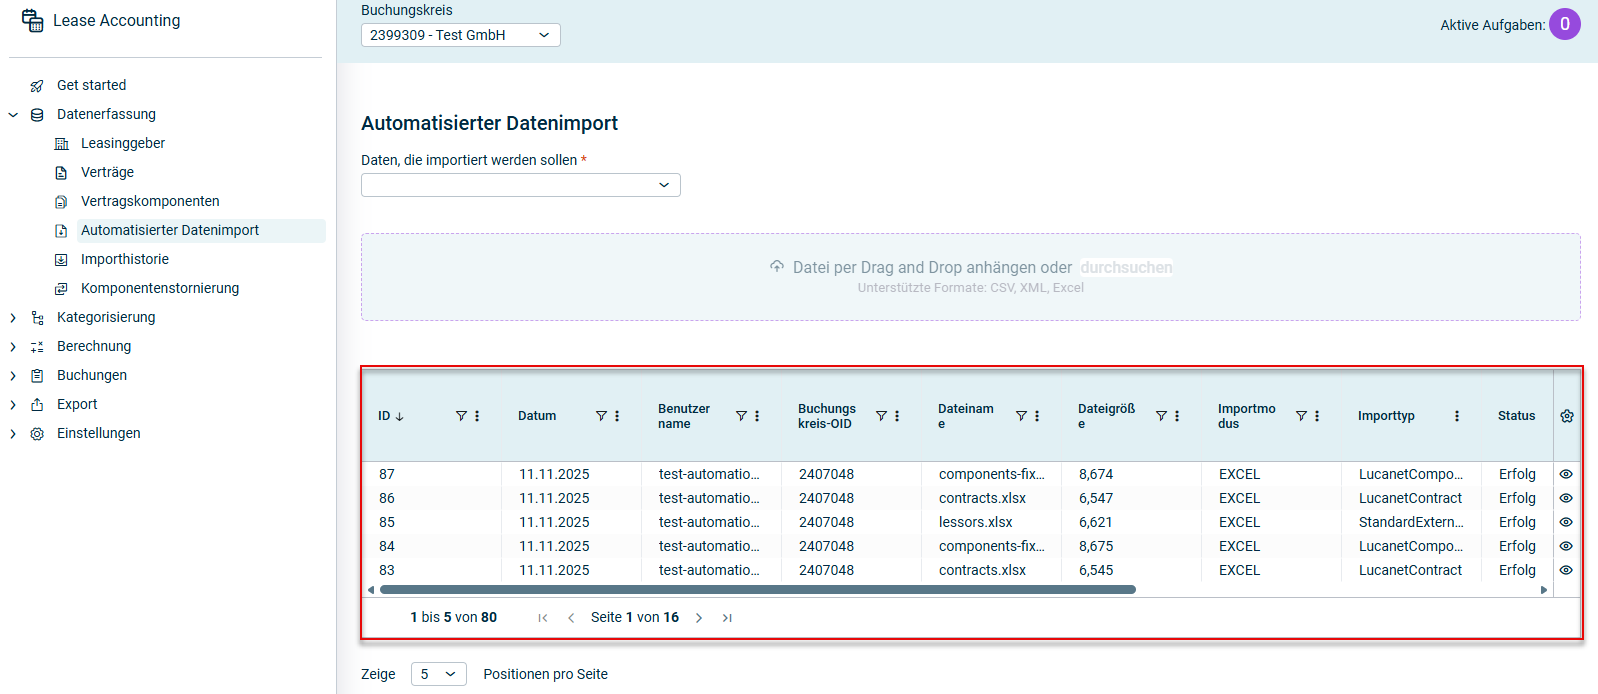The width and height of the screenshot is (1598, 694).
Task: Click the horizontal table scrollbar
Action: pyautogui.click(x=758, y=590)
